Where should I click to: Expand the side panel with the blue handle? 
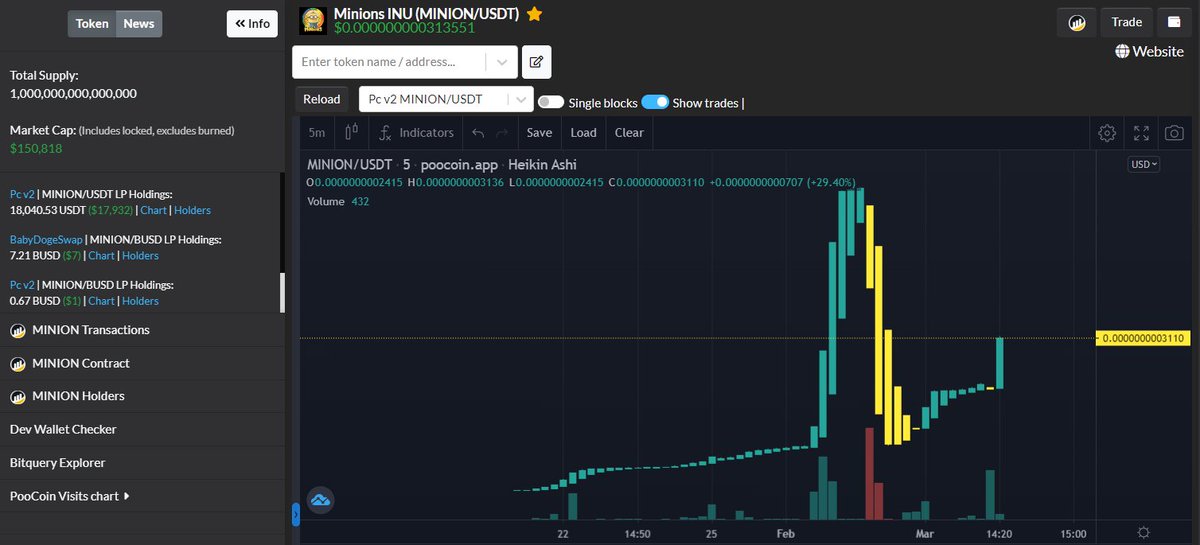pyautogui.click(x=295, y=514)
